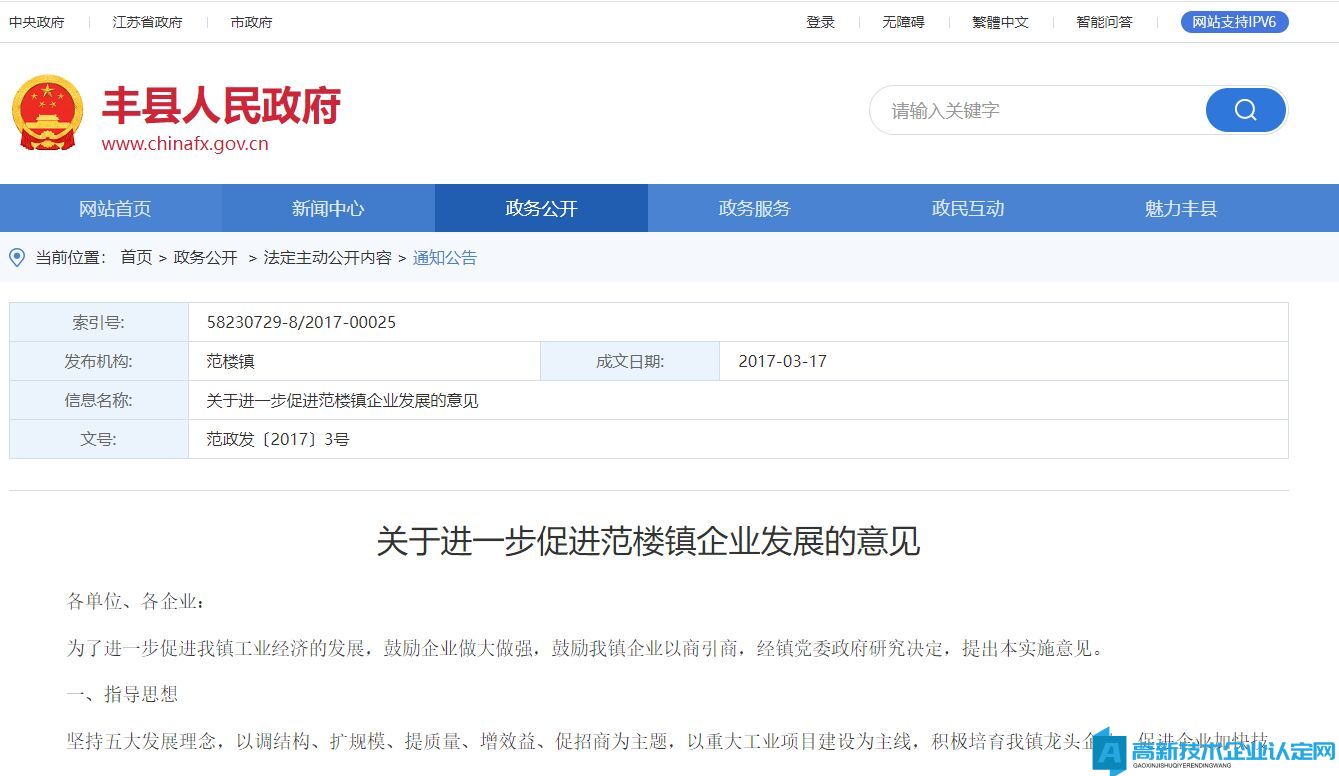Viewport: 1339px width, 776px height.
Task: Click the national emblem logo
Action: coord(47,113)
